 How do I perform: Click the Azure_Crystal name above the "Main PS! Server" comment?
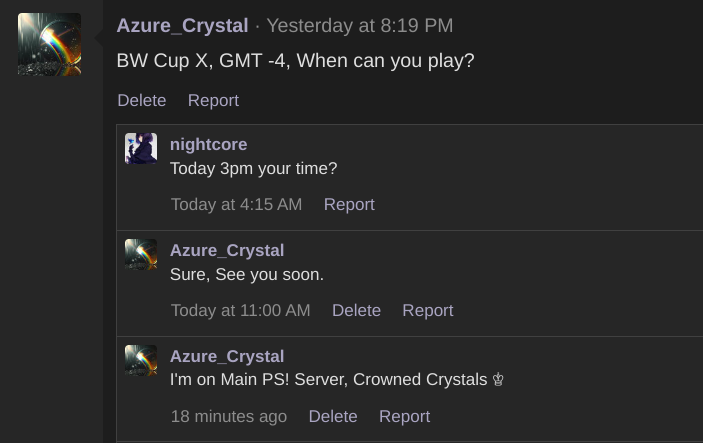[227, 356]
